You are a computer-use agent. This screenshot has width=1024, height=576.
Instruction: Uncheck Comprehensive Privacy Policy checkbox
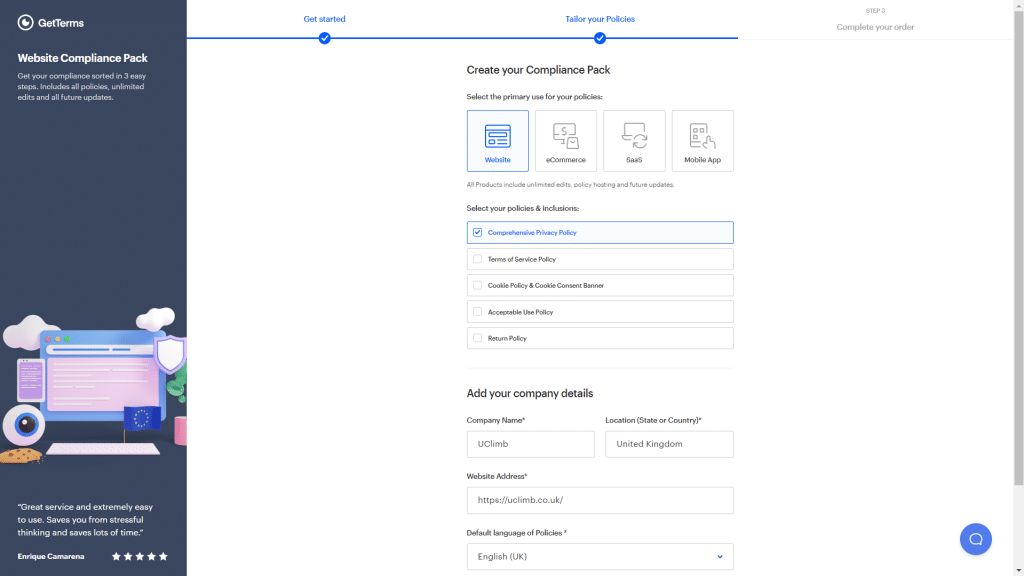[478, 233]
